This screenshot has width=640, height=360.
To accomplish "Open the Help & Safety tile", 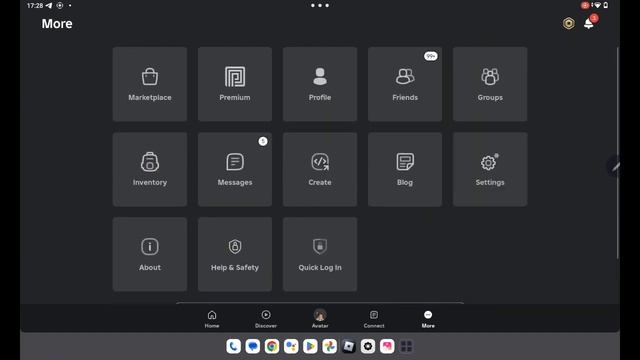I will pos(235,254).
